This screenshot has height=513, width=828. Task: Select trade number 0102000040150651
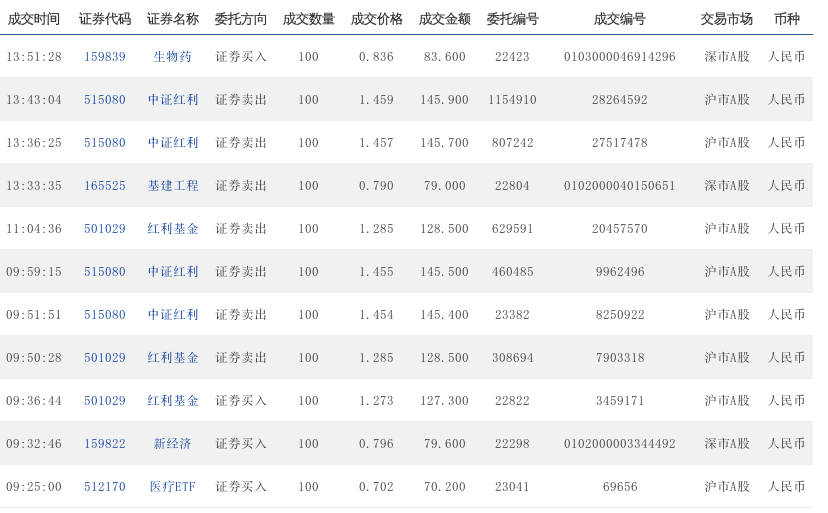[x=619, y=185]
